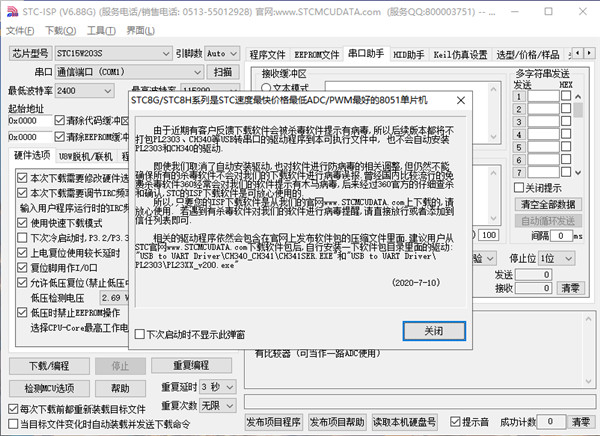Click the 间隔 ms input field
Viewport: 600px width, 436px height.
pos(561,236)
